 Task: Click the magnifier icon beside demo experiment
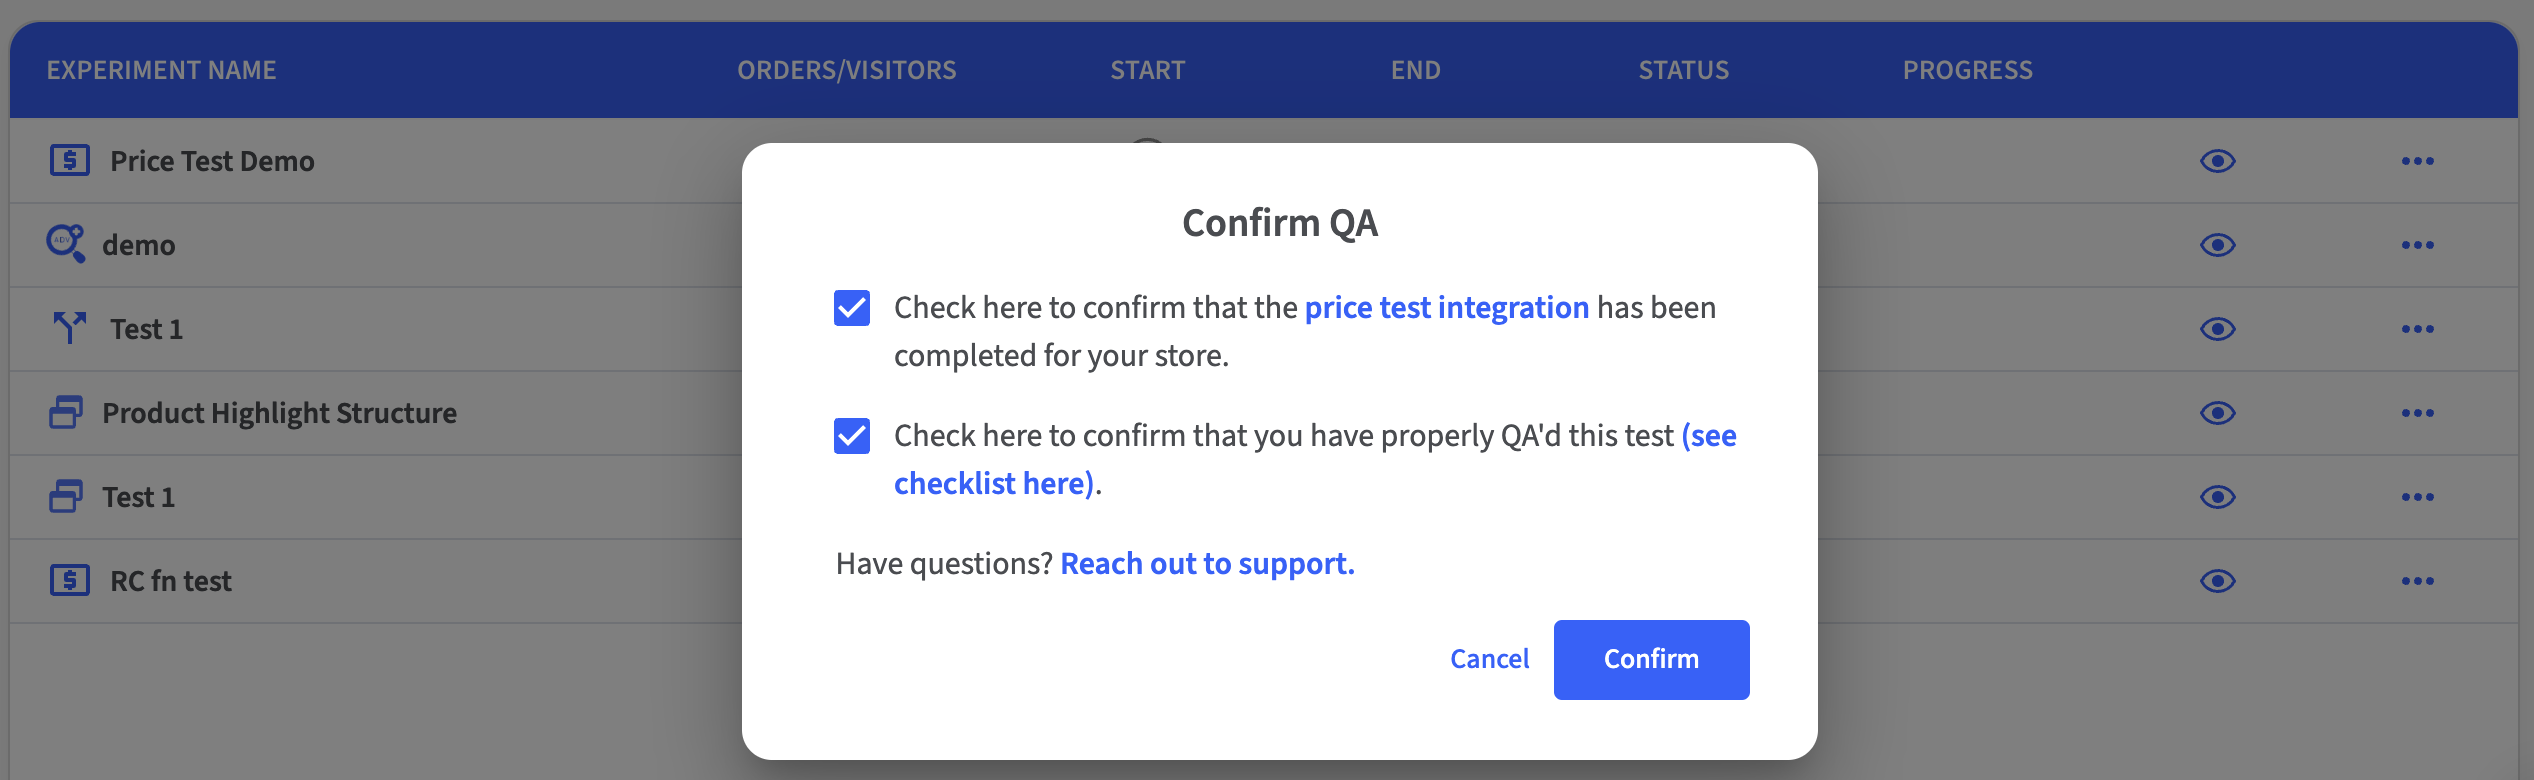(66, 244)
